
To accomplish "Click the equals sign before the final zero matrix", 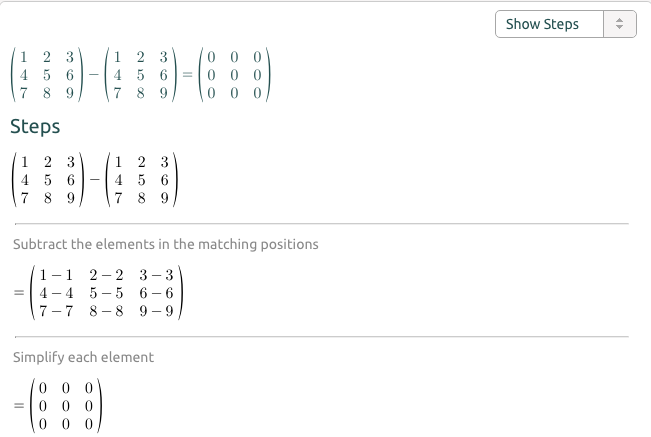I will point(19,405).
